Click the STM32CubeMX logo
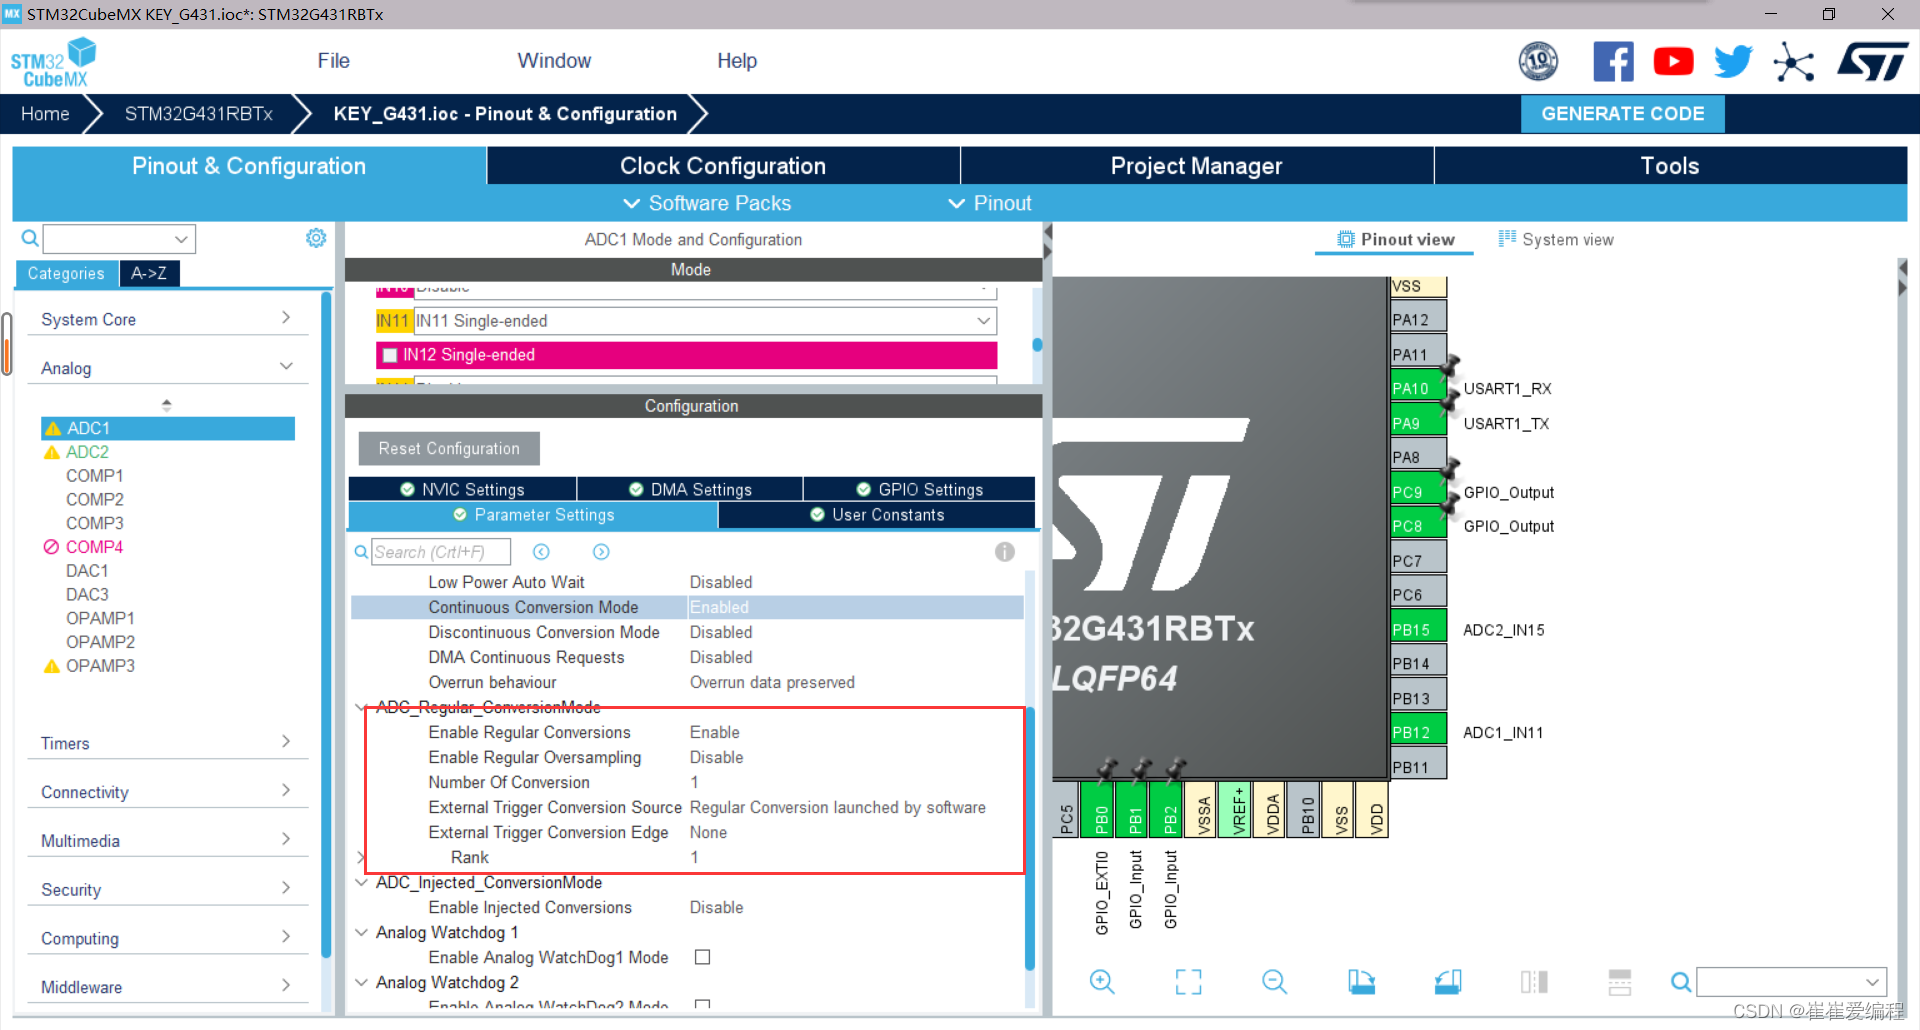The height and width of the screenshot is (1030, 1920). click(54, 63)
